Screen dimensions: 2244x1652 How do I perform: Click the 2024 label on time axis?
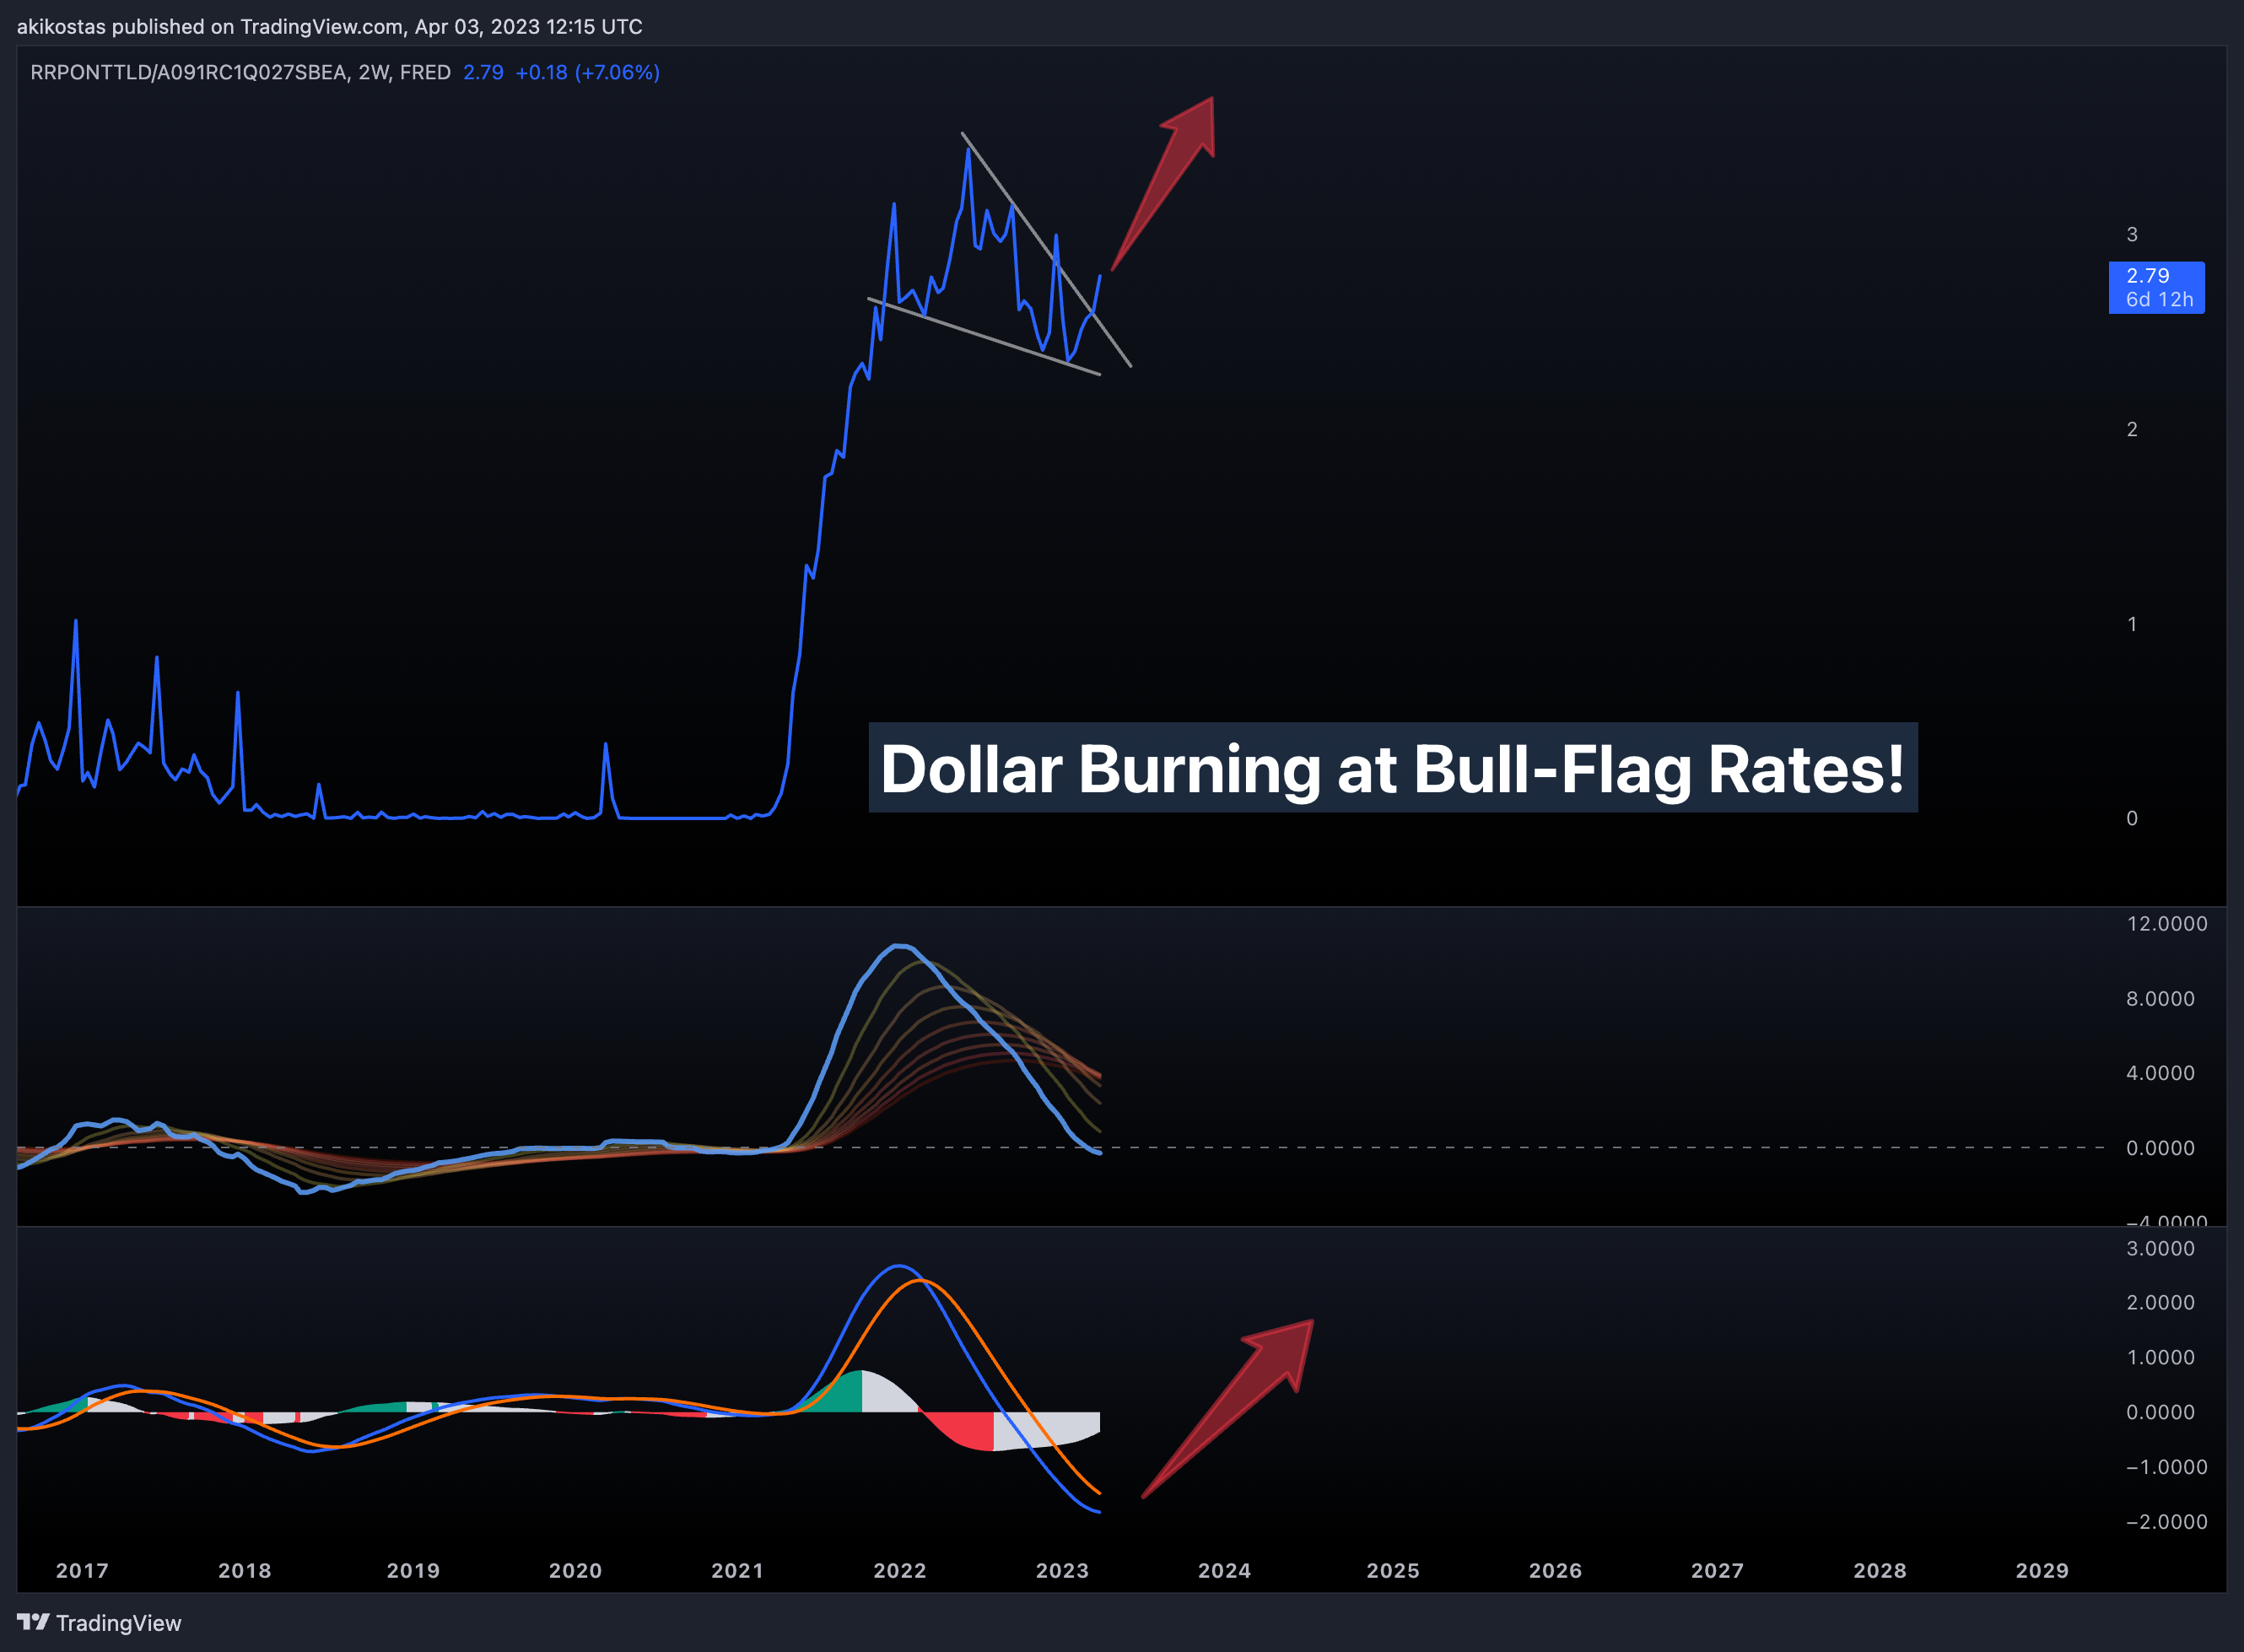click(1224, 1570)
